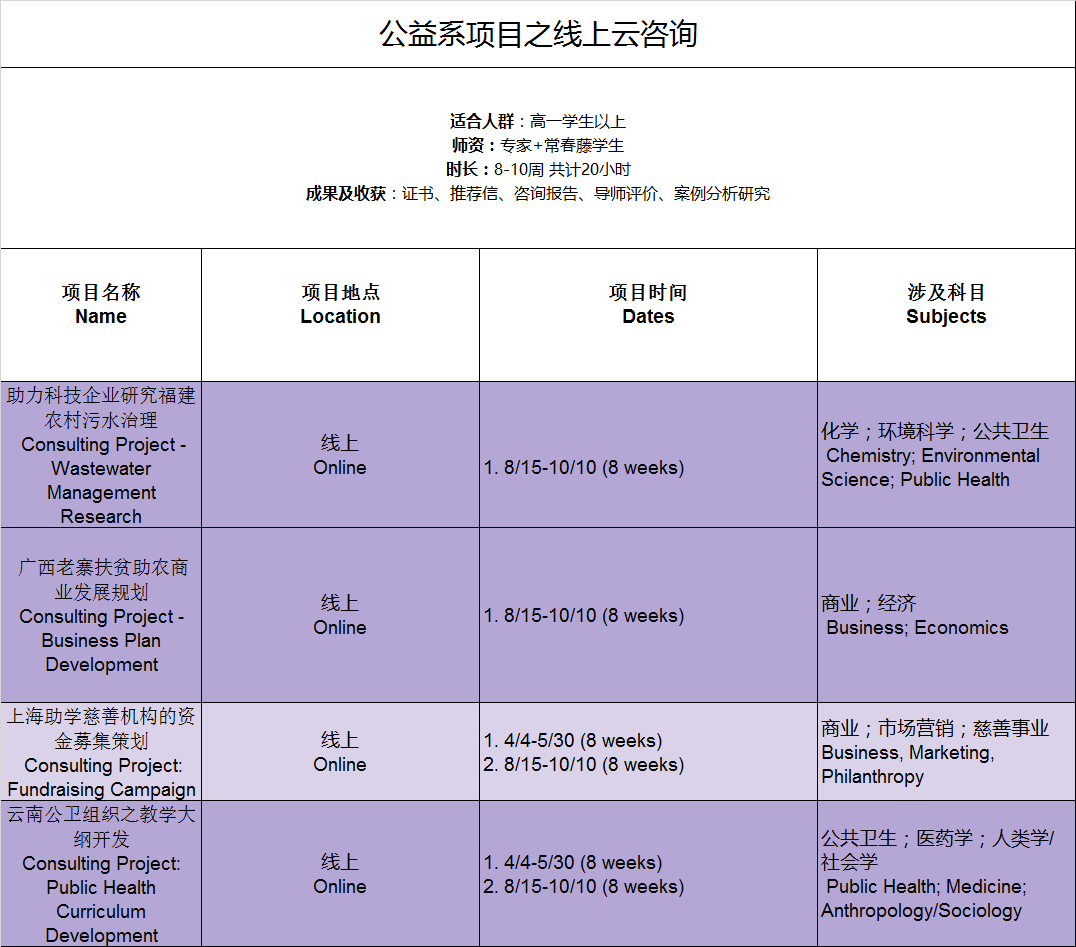Click the dates cell of Business Plan Development
This screenshot has height=947, width=1076.
[x=648, y=616]
